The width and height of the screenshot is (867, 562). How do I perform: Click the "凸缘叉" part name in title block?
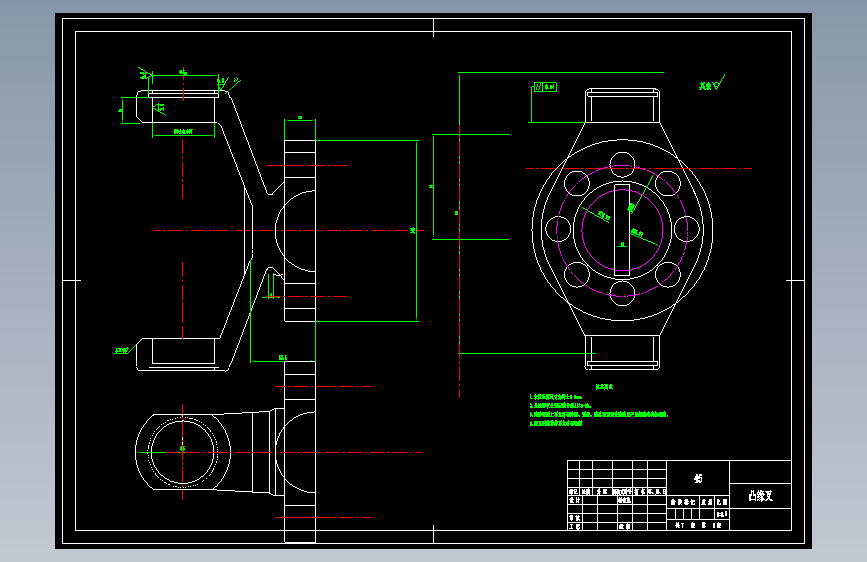tap(760, 496)
